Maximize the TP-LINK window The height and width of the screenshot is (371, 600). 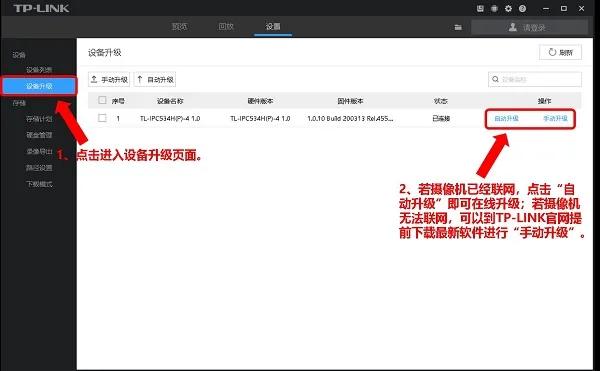[x=564, y=8]
